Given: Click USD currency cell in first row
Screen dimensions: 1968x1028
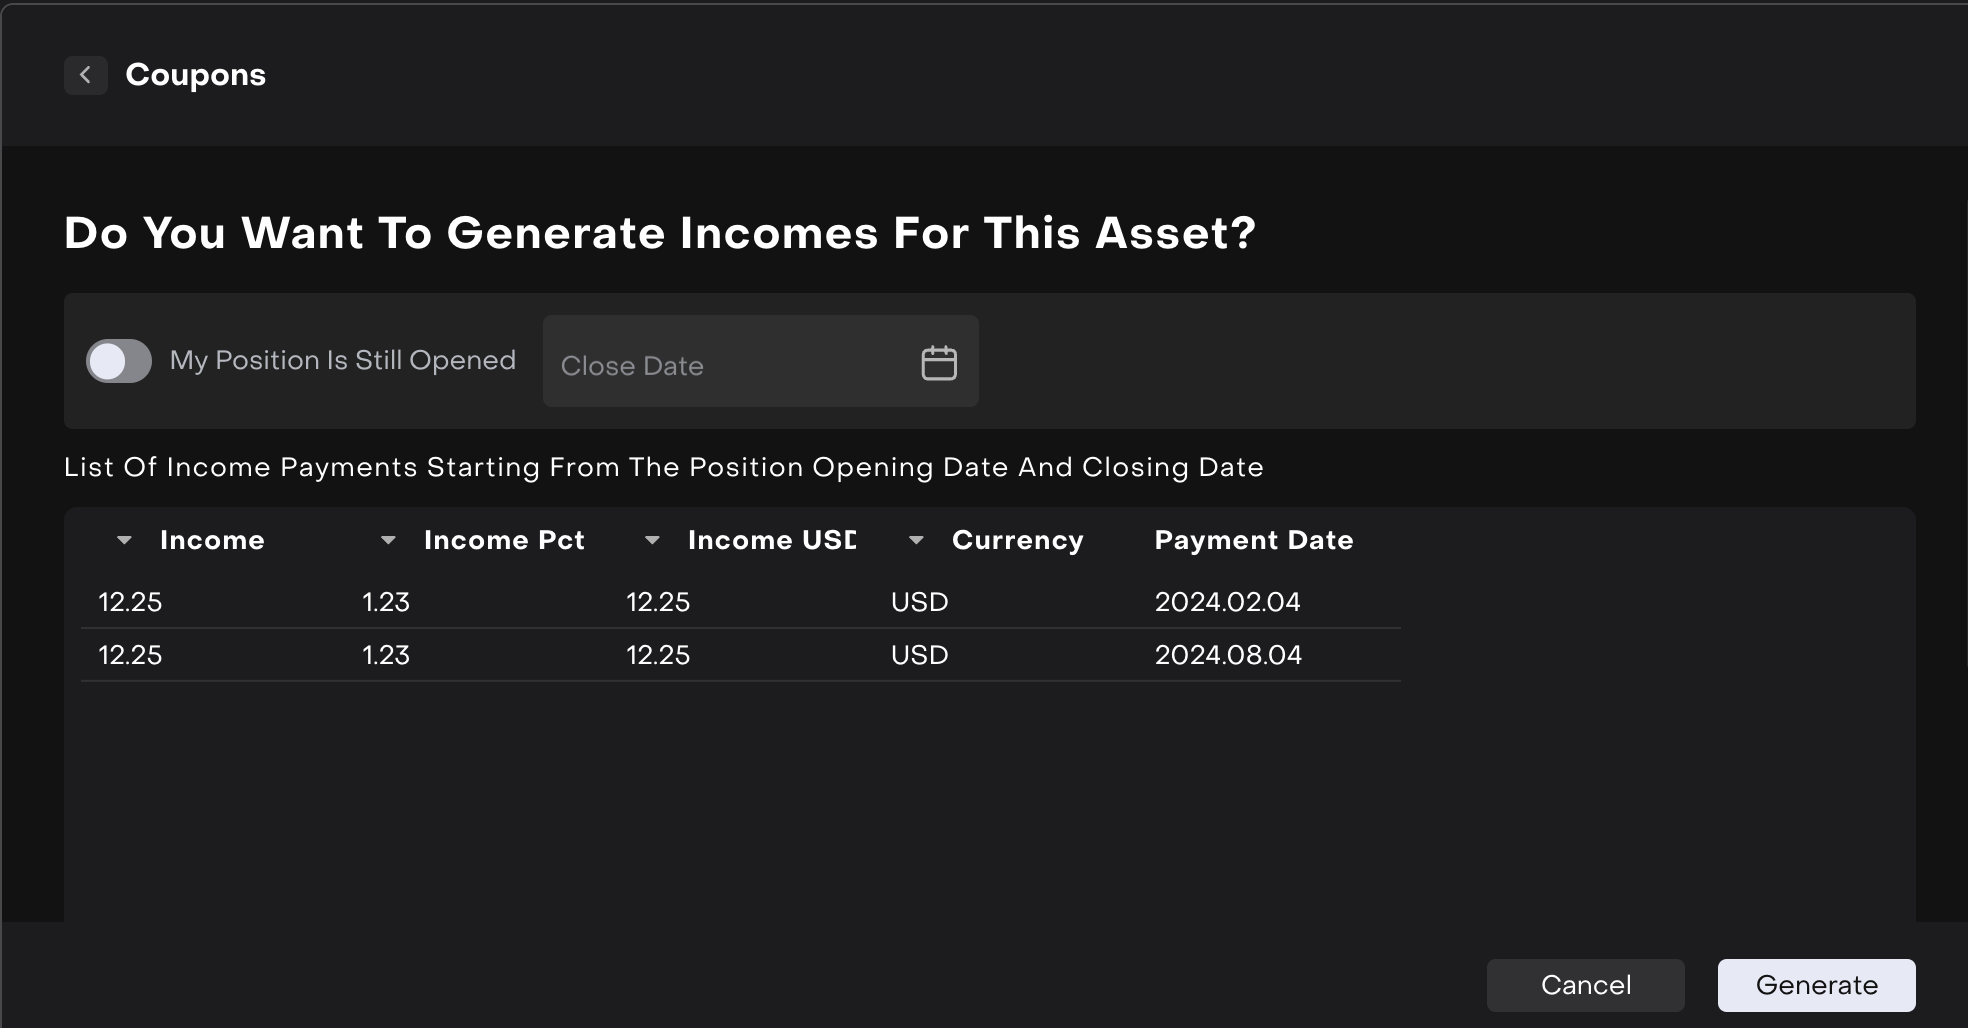Looking at the screenshot, I should (919, 602).
